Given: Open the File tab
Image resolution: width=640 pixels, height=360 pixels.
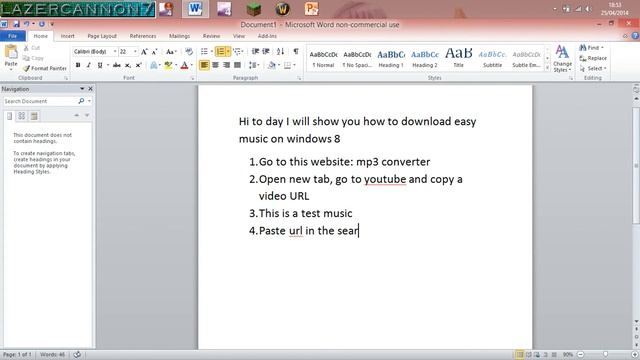Looking at the screenshot, I should pyautogui.click(x=13, y=36).
